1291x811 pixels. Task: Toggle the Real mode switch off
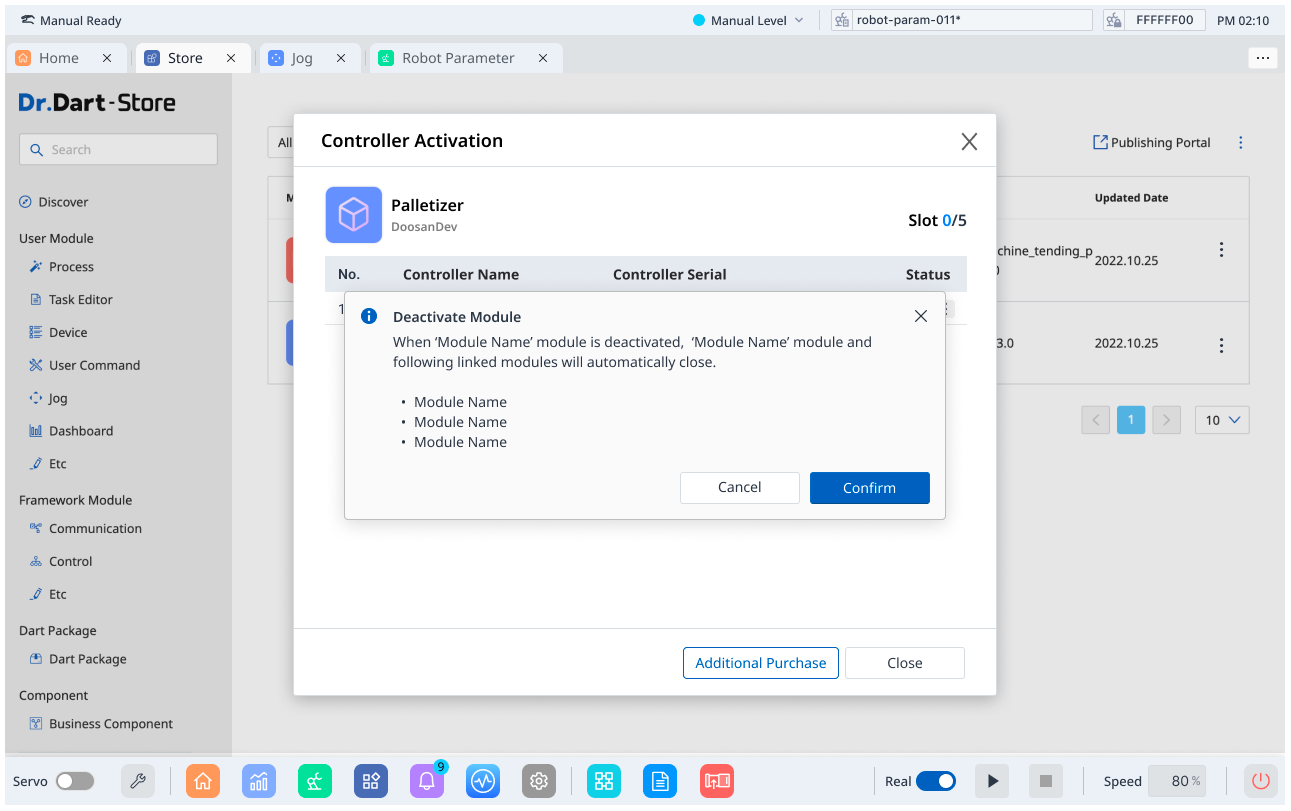(x=935, y=781)
